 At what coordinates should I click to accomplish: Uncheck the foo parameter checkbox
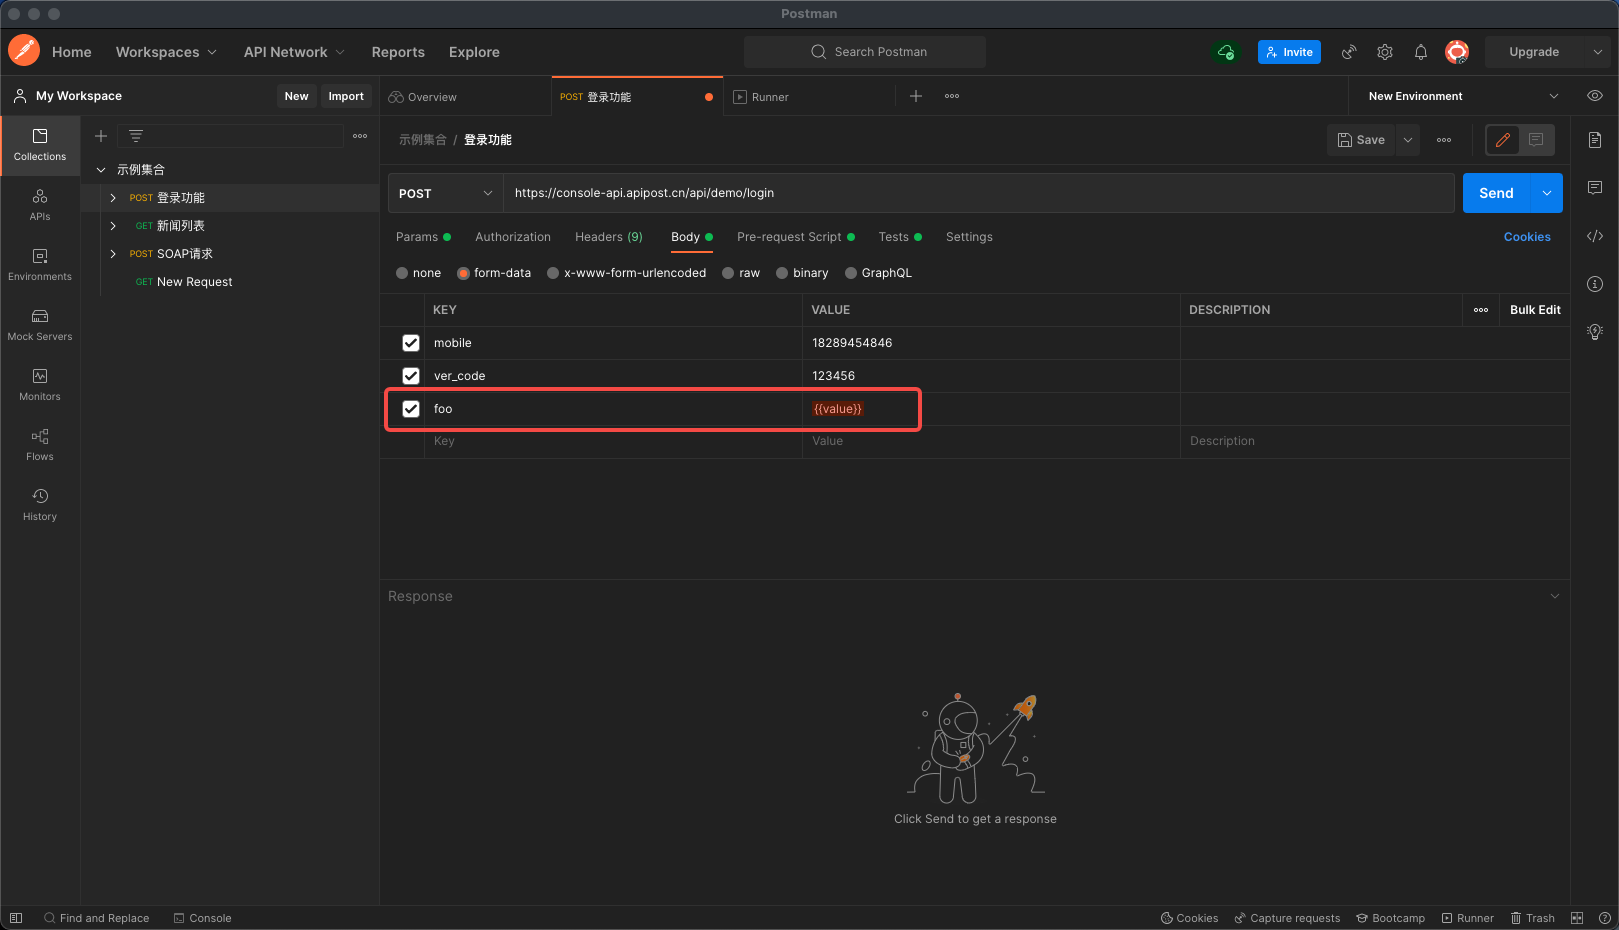[x=411, y=409]
